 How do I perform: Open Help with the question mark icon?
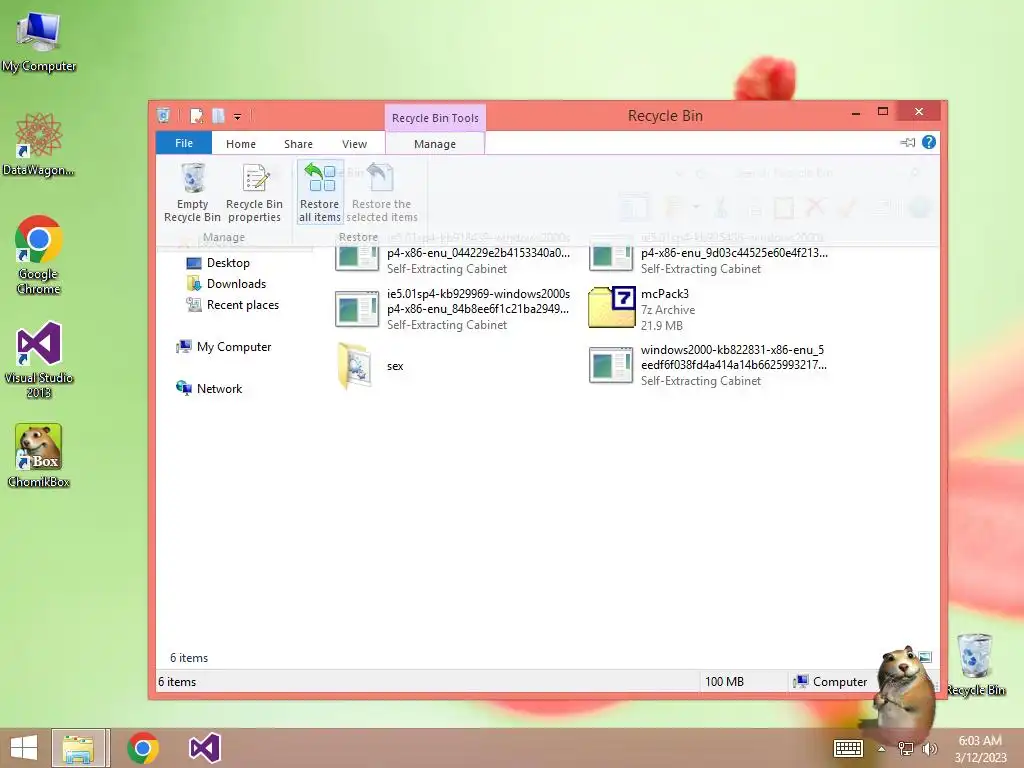point(929,142)
